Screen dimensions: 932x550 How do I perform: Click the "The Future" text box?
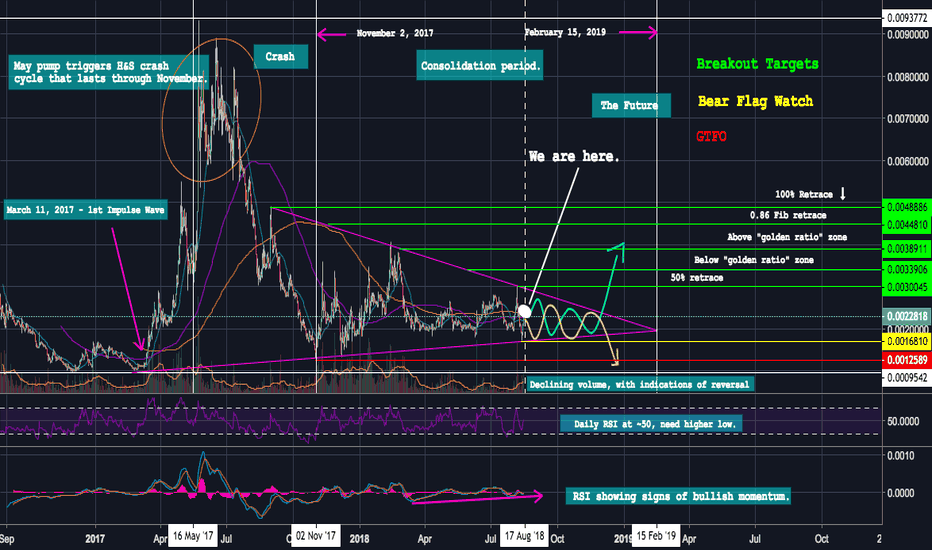pos(631,105)
